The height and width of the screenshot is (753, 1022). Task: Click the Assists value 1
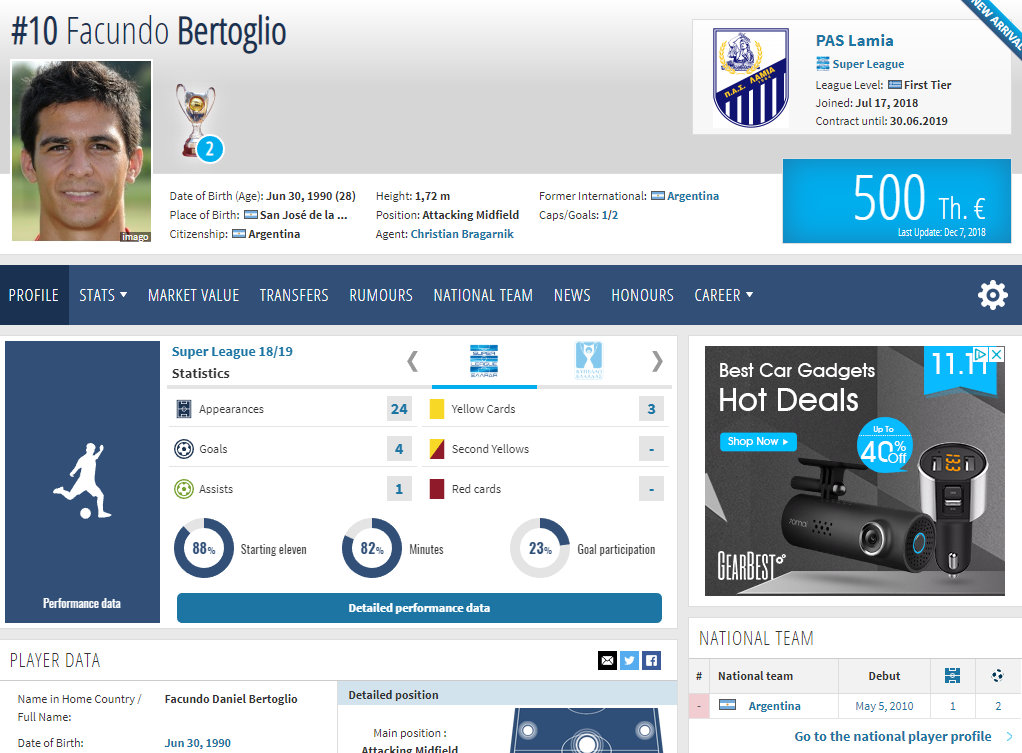pos(399,489)
